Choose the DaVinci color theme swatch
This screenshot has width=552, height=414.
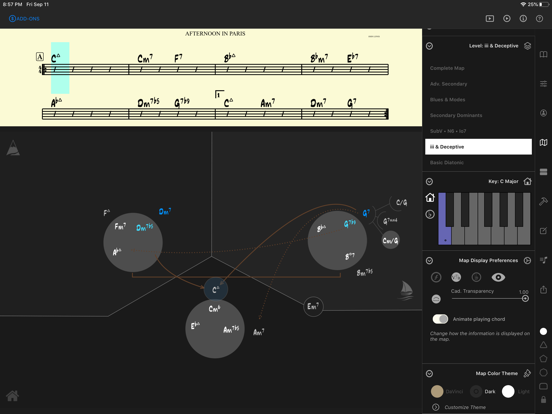[437, 391]
